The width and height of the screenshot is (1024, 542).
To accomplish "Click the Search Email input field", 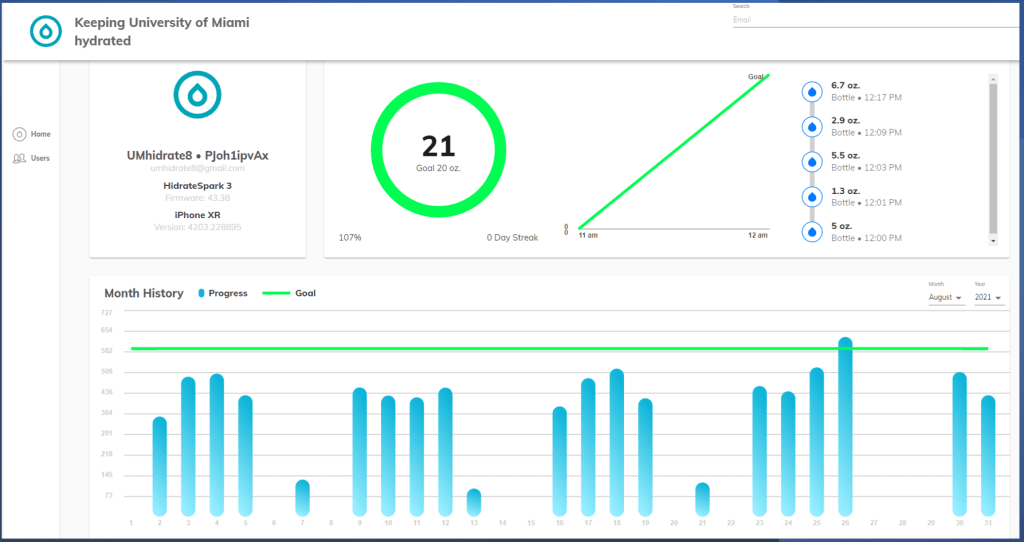I will pos(870,19).
